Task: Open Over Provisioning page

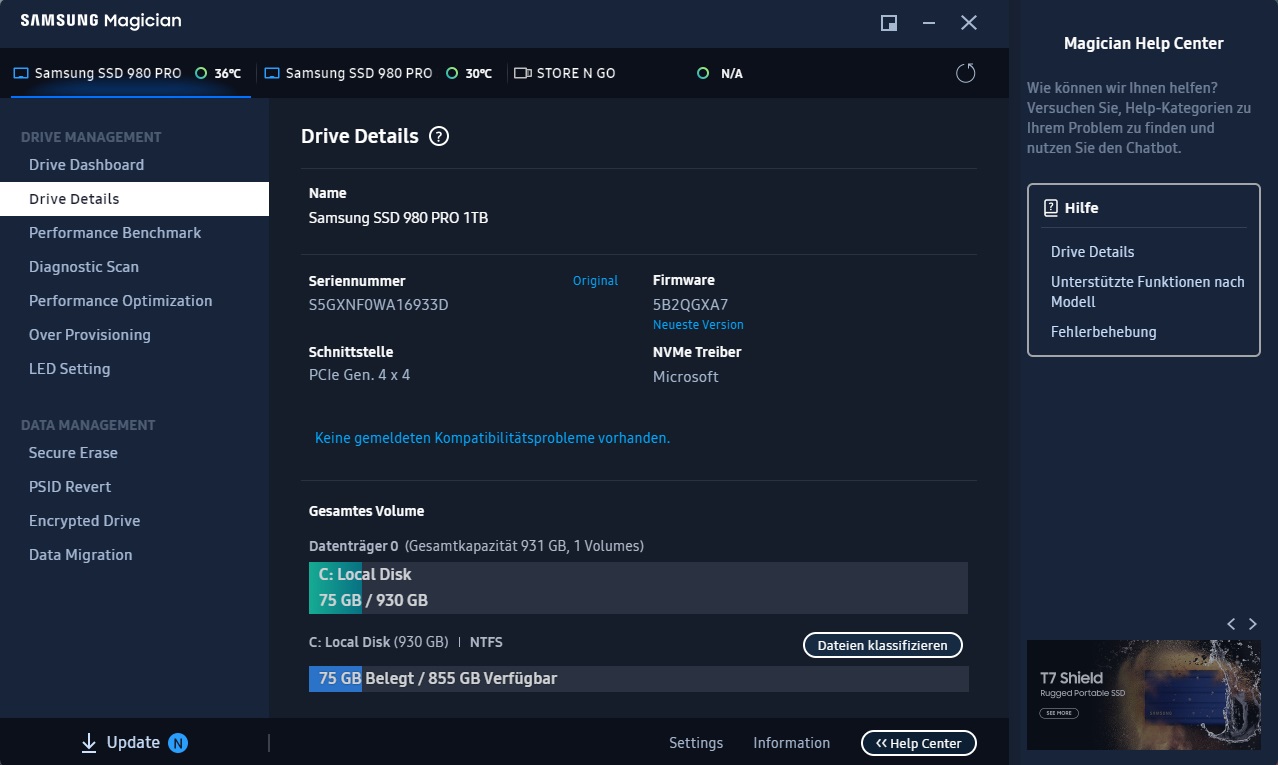Action: click(x=134, y=335)
